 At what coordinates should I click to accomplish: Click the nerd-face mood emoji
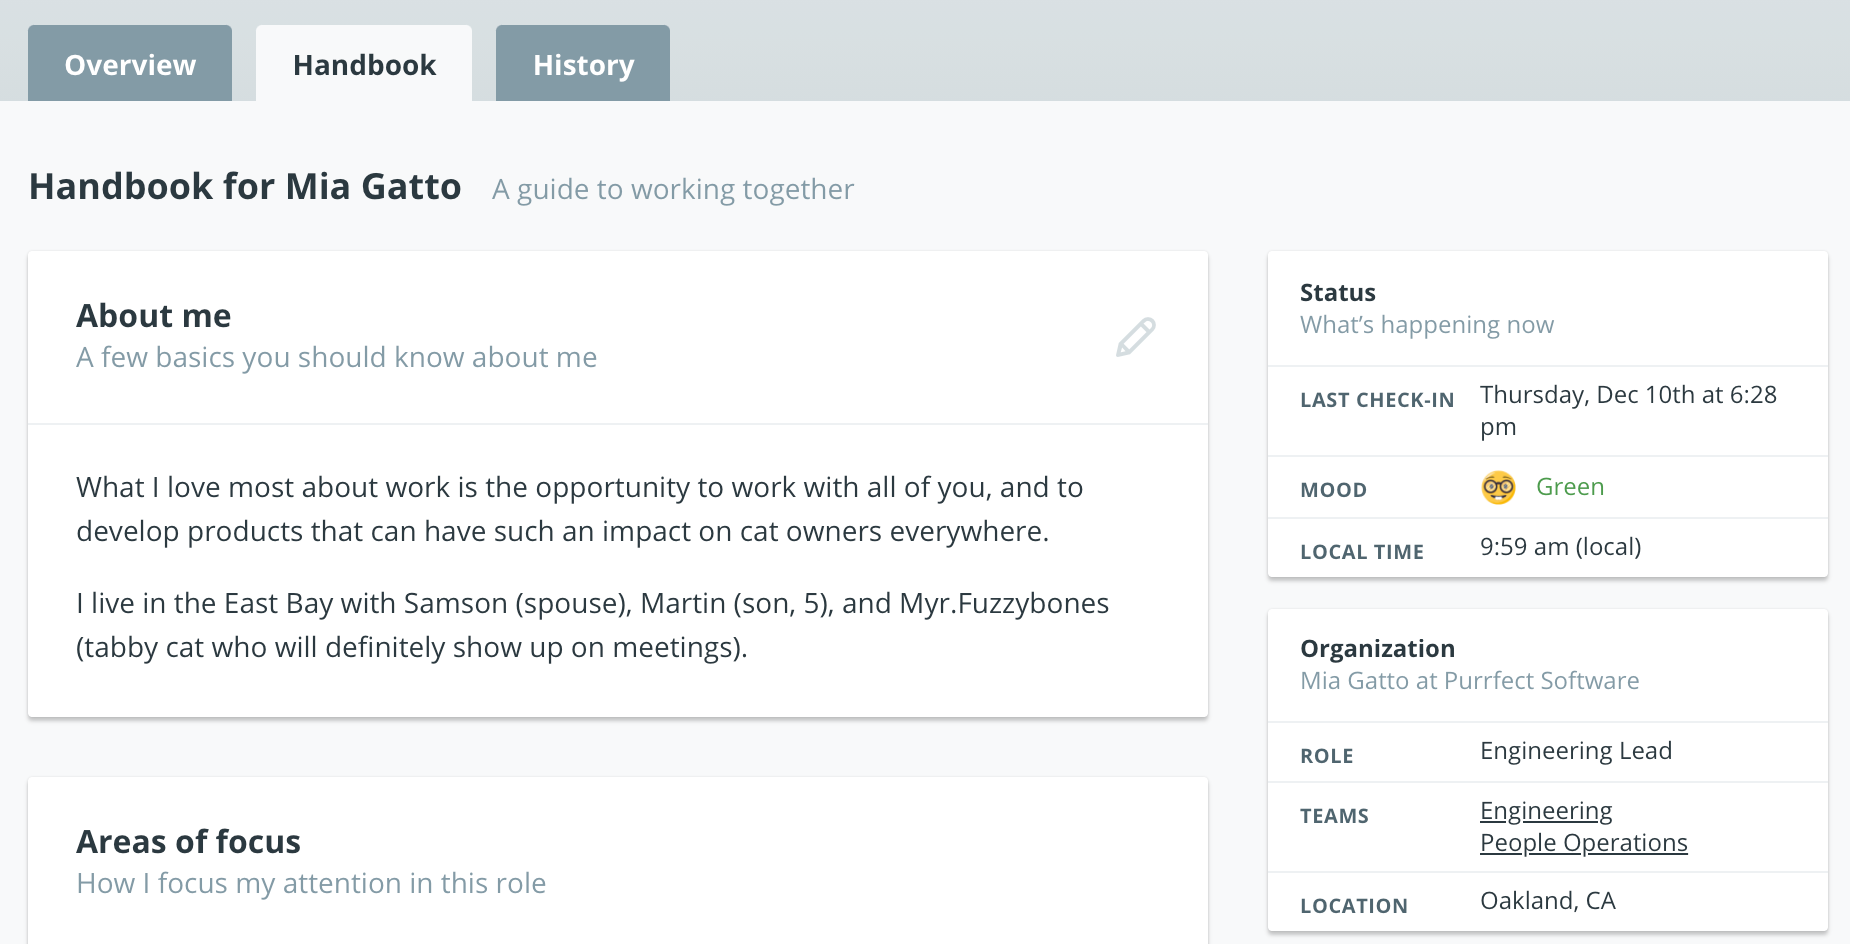(x=1498, y=487)
